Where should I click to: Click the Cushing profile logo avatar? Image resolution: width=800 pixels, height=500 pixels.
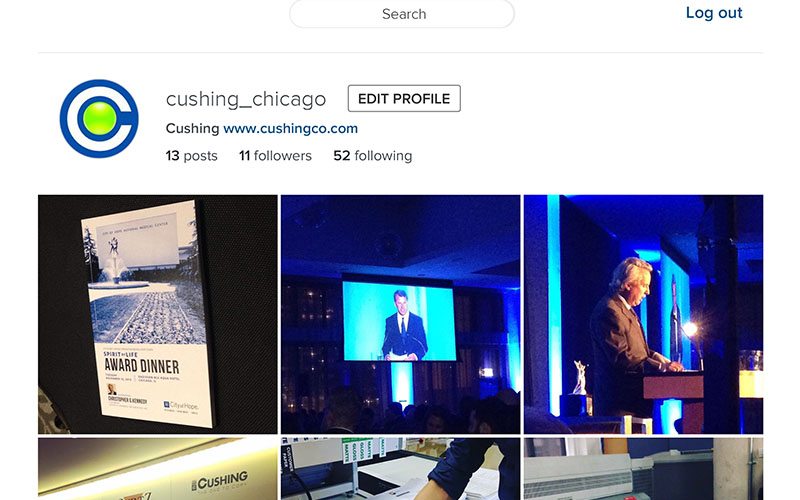coord(99,118)
